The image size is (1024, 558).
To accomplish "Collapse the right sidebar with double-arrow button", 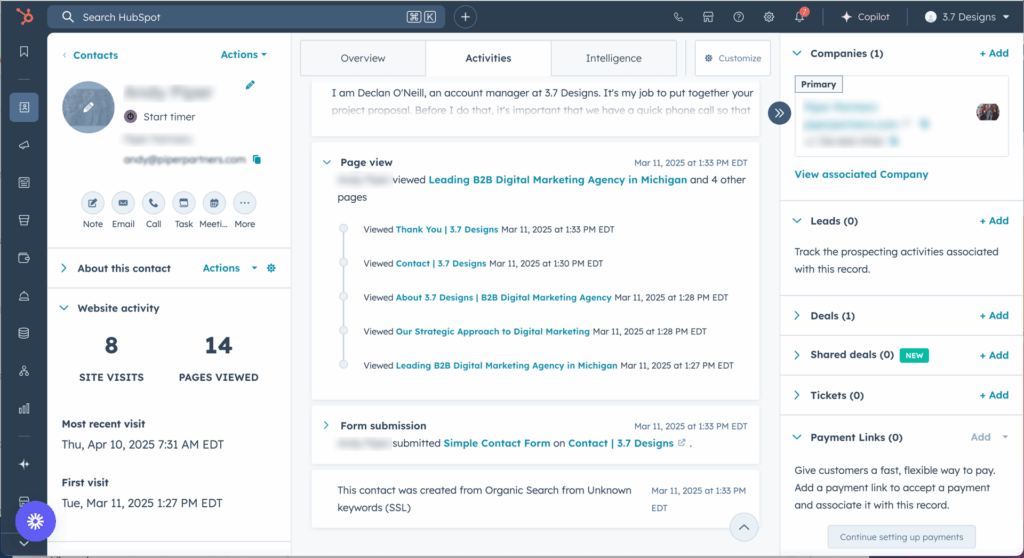I will tap(780, 113).
